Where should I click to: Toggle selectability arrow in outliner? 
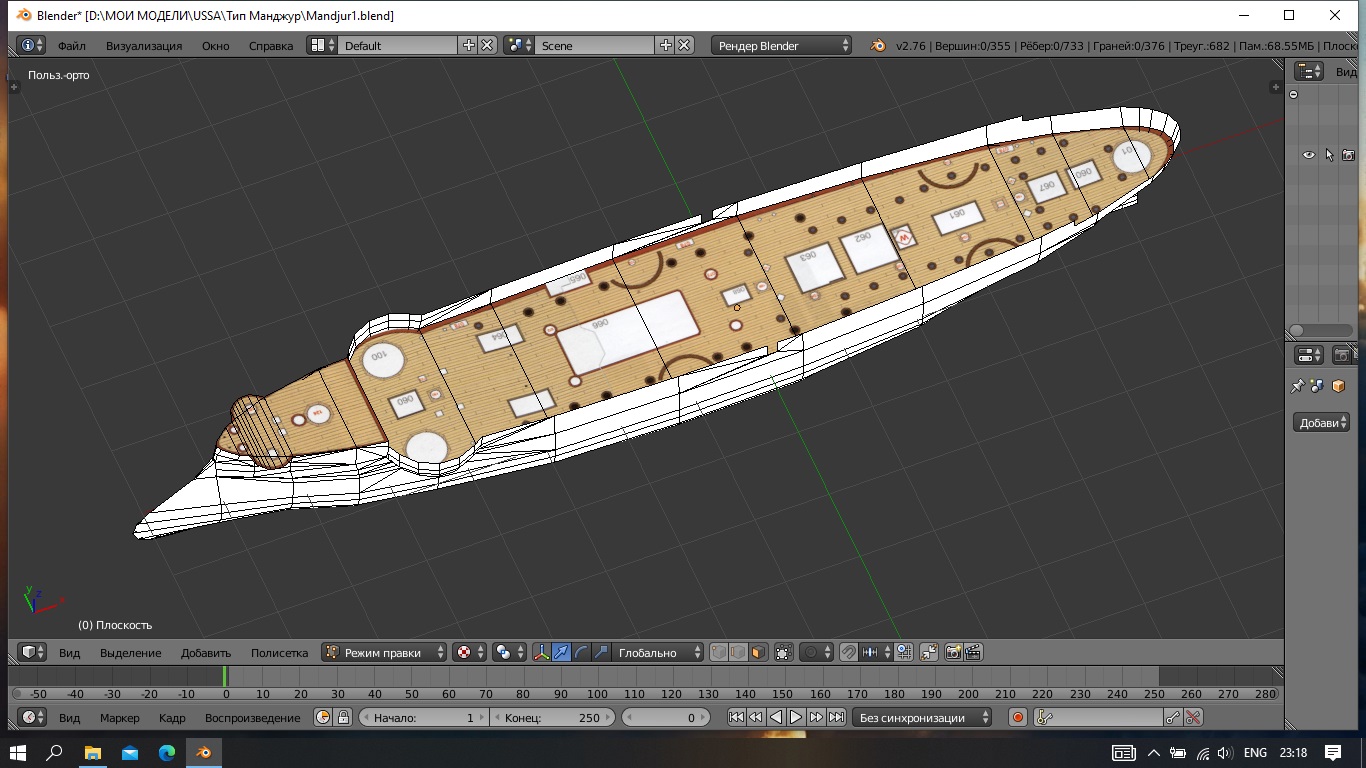click(1329, 155)
